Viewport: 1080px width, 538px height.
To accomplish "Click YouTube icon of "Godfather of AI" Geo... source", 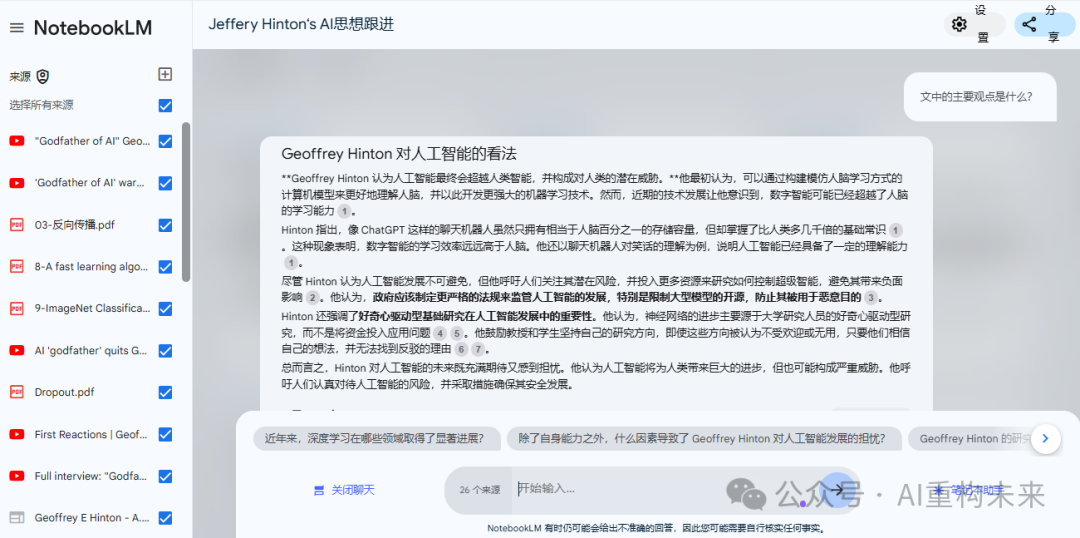I will [x=17, y=141].
